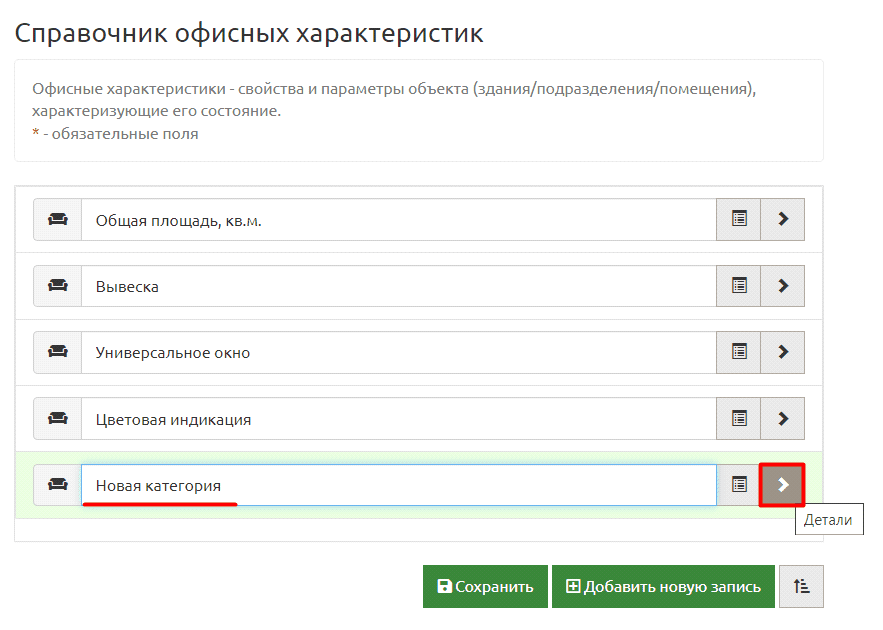Expand details arrow for Общая площадь row
Screen dimensions: 883x630
point(783,220)
